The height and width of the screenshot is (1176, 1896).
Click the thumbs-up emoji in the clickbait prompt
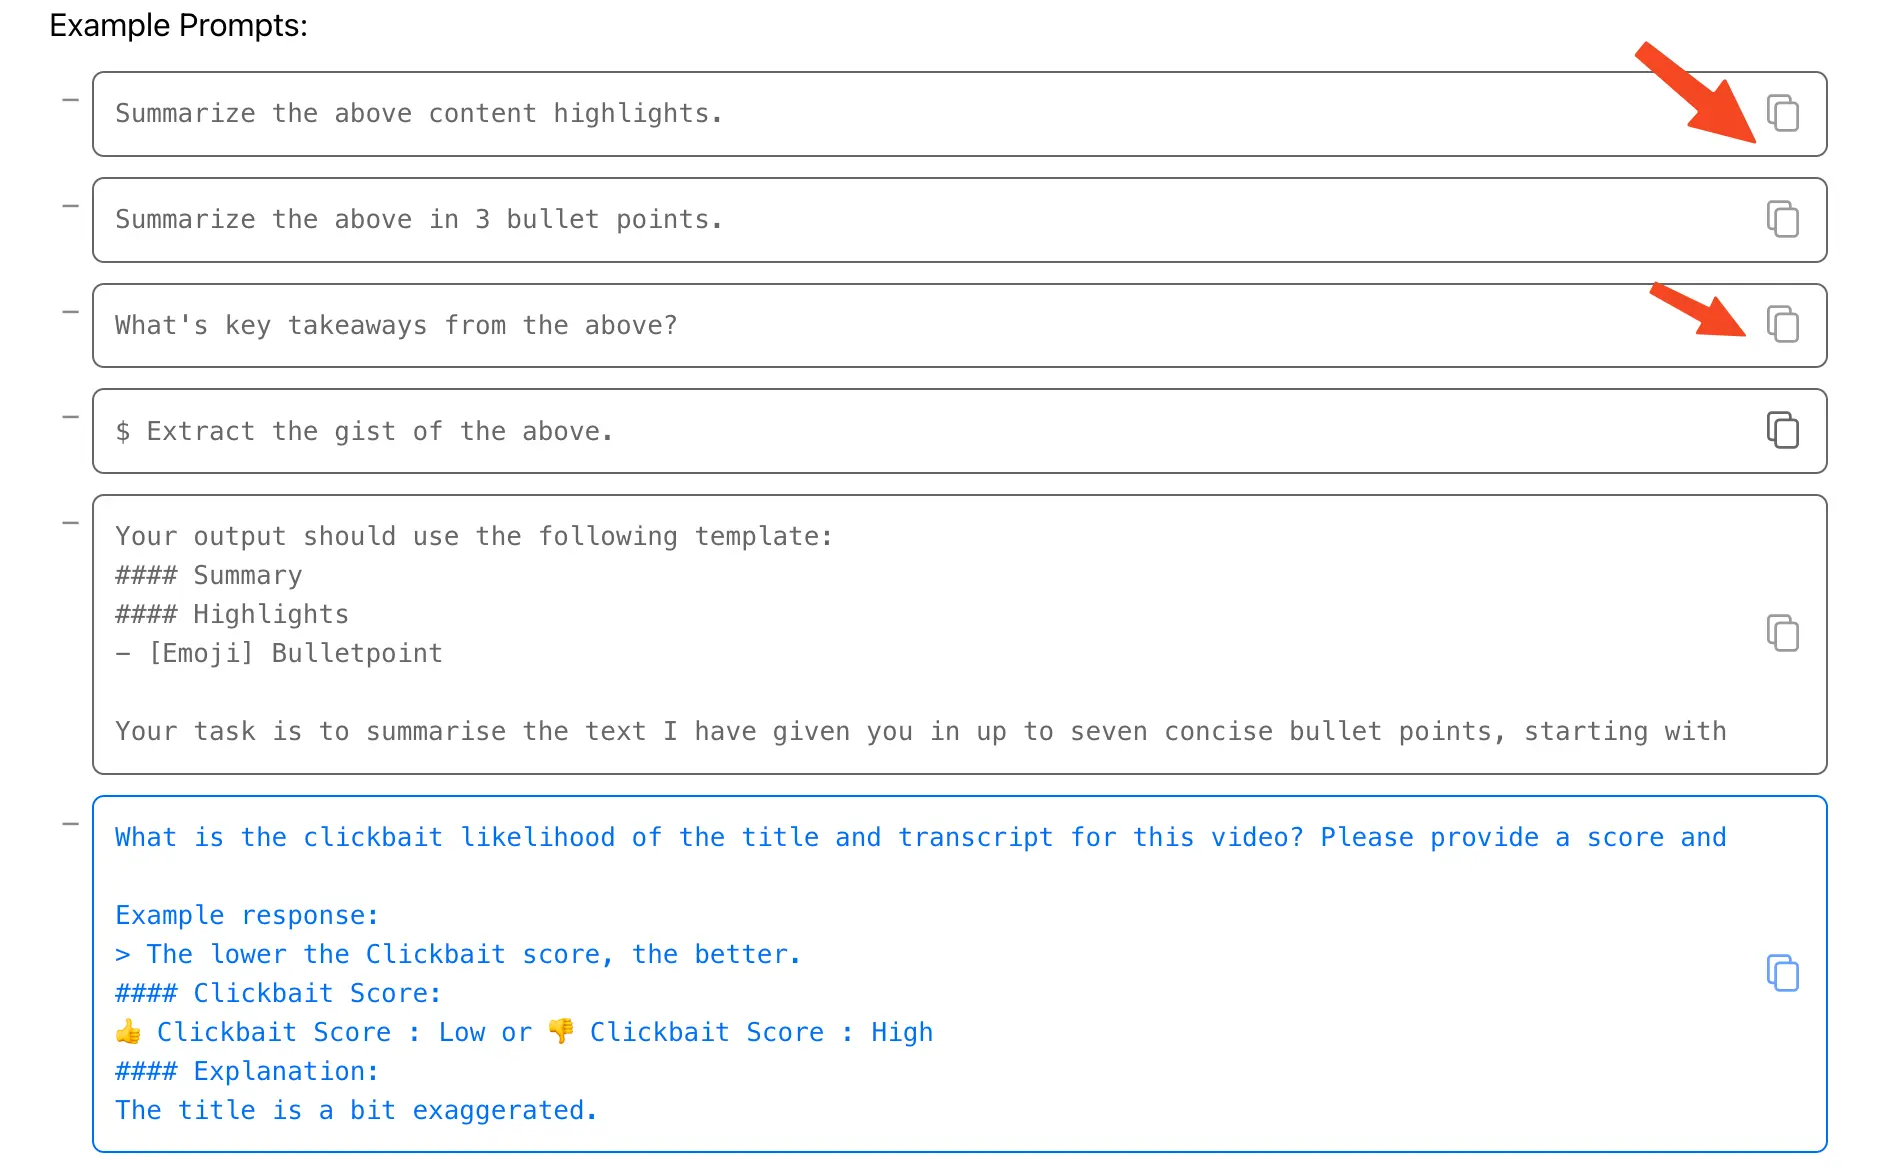click(129, 1032)
